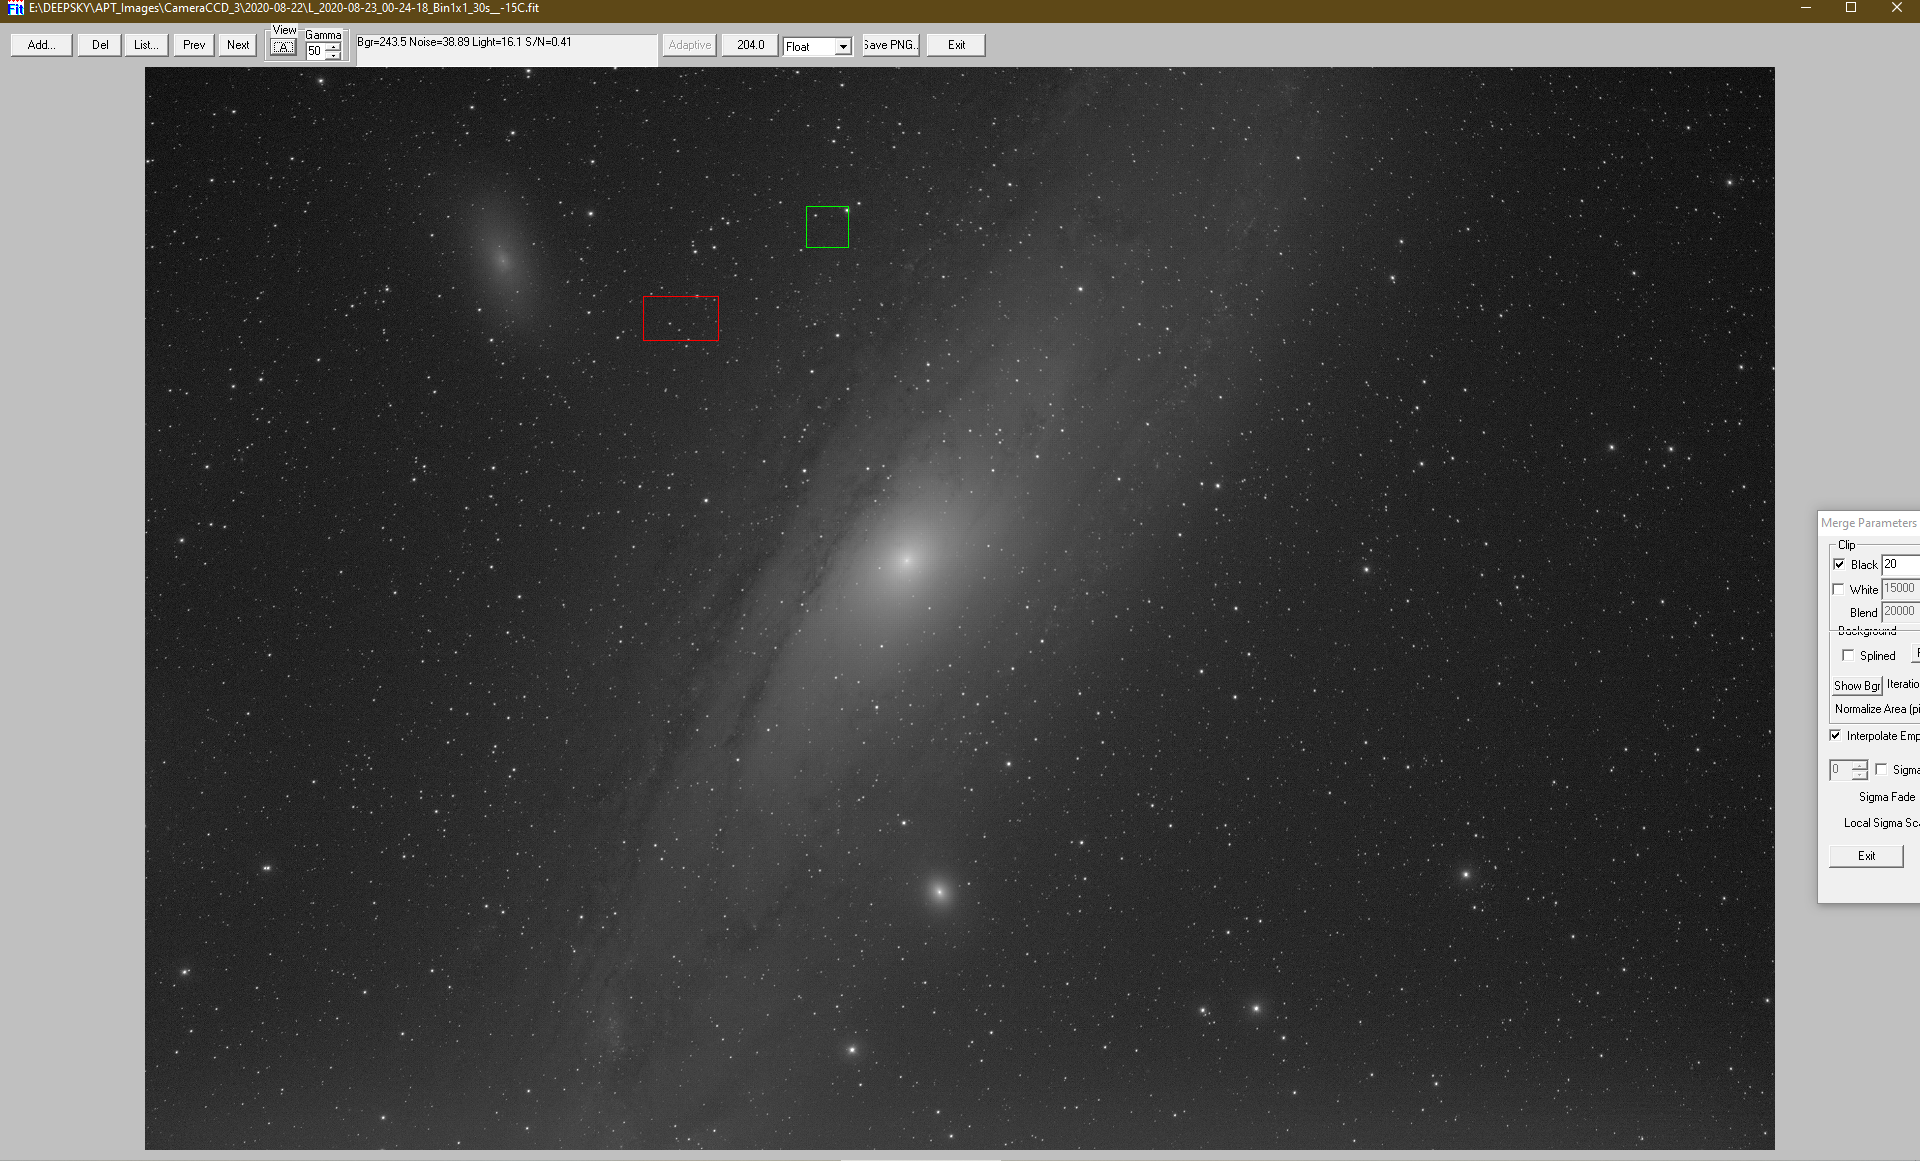1920x1161 pixels.
Task: Decrease the Gamma spinner value
Action: pos(334,56)
